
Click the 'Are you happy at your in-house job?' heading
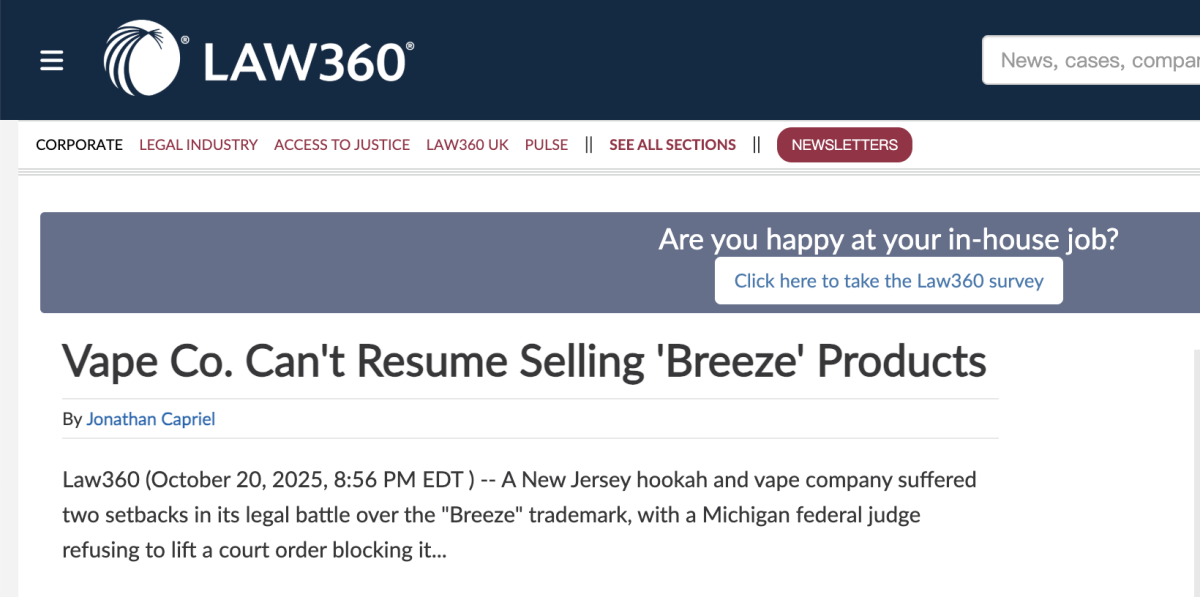(888, 240)
